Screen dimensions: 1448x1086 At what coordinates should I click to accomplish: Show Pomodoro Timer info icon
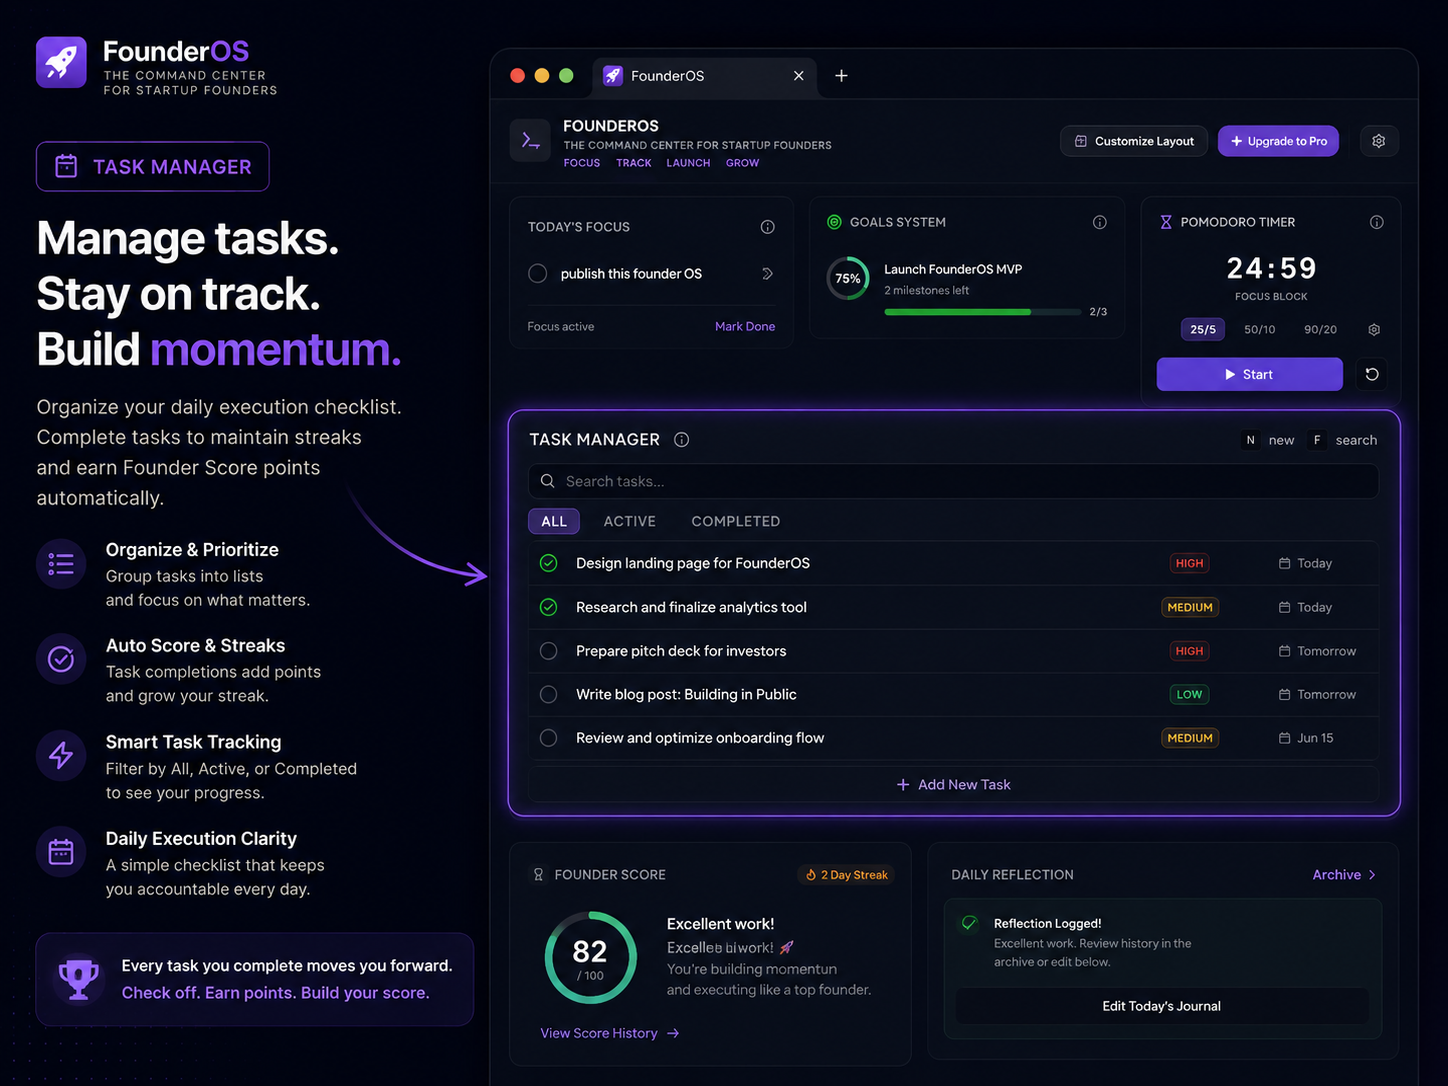coord(1376,222)
